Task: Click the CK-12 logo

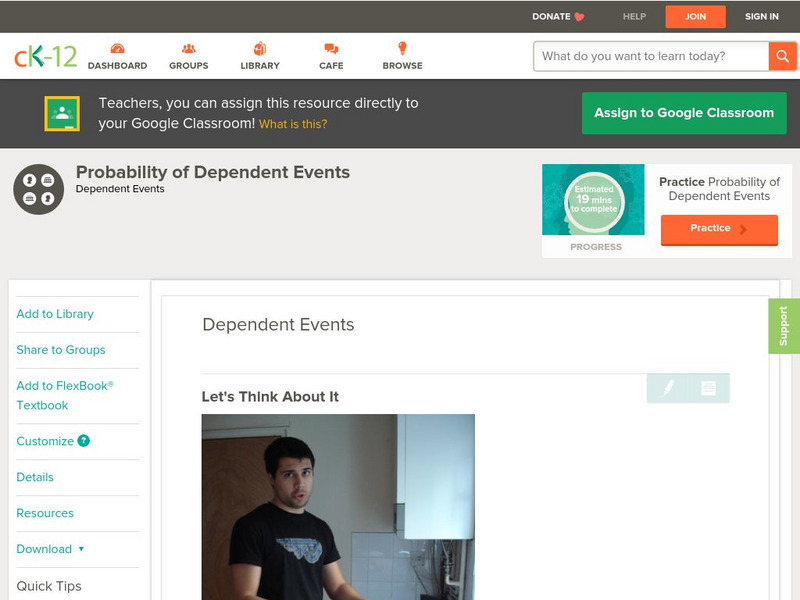Action: pos(45,56)
